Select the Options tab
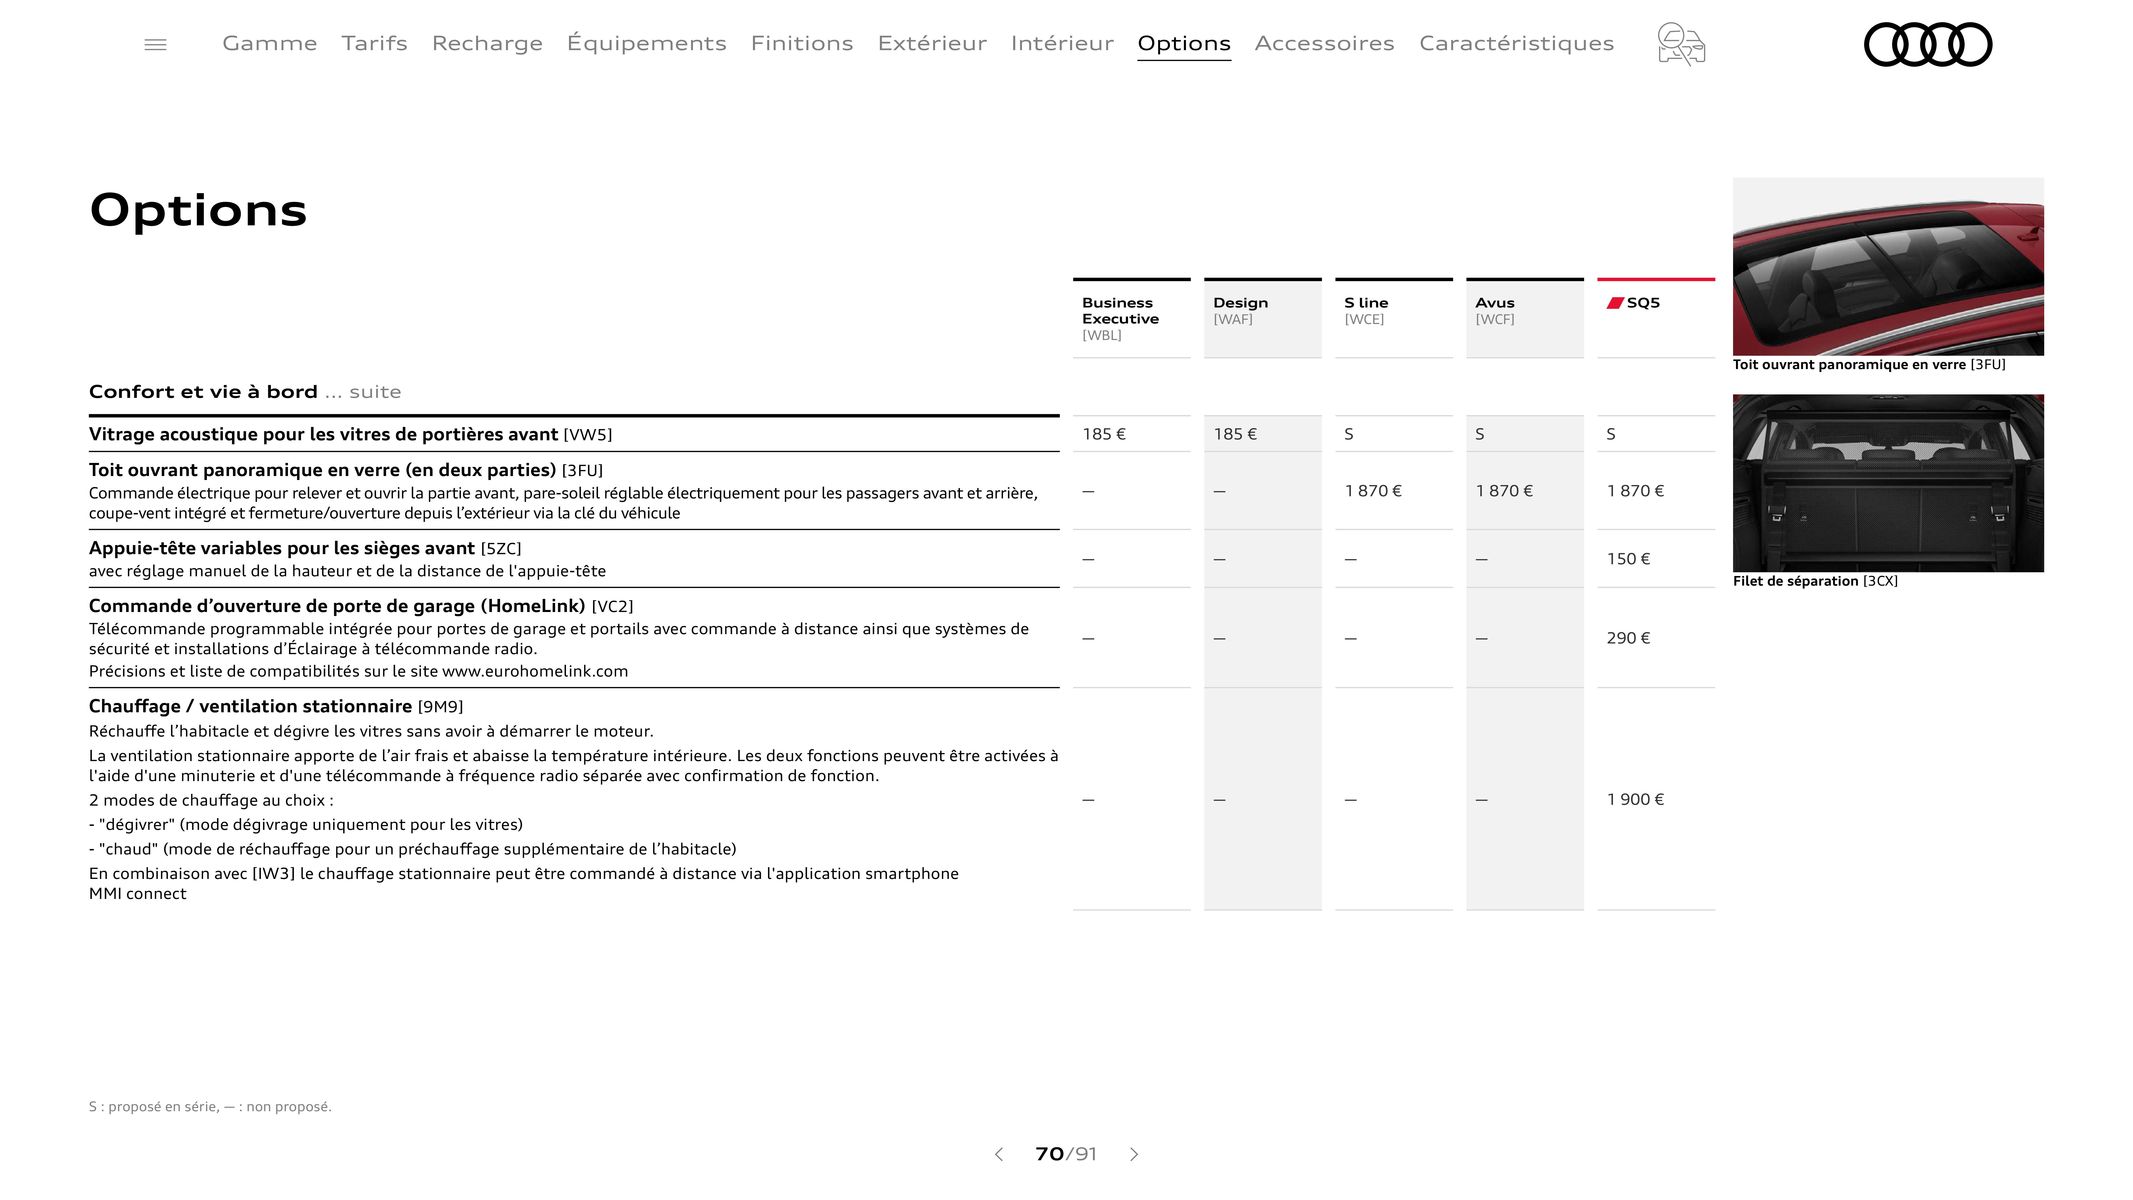Image resolution: width=2133 pixels, height=1200 pixels. pyautogui.click(x=1184, y=43)
